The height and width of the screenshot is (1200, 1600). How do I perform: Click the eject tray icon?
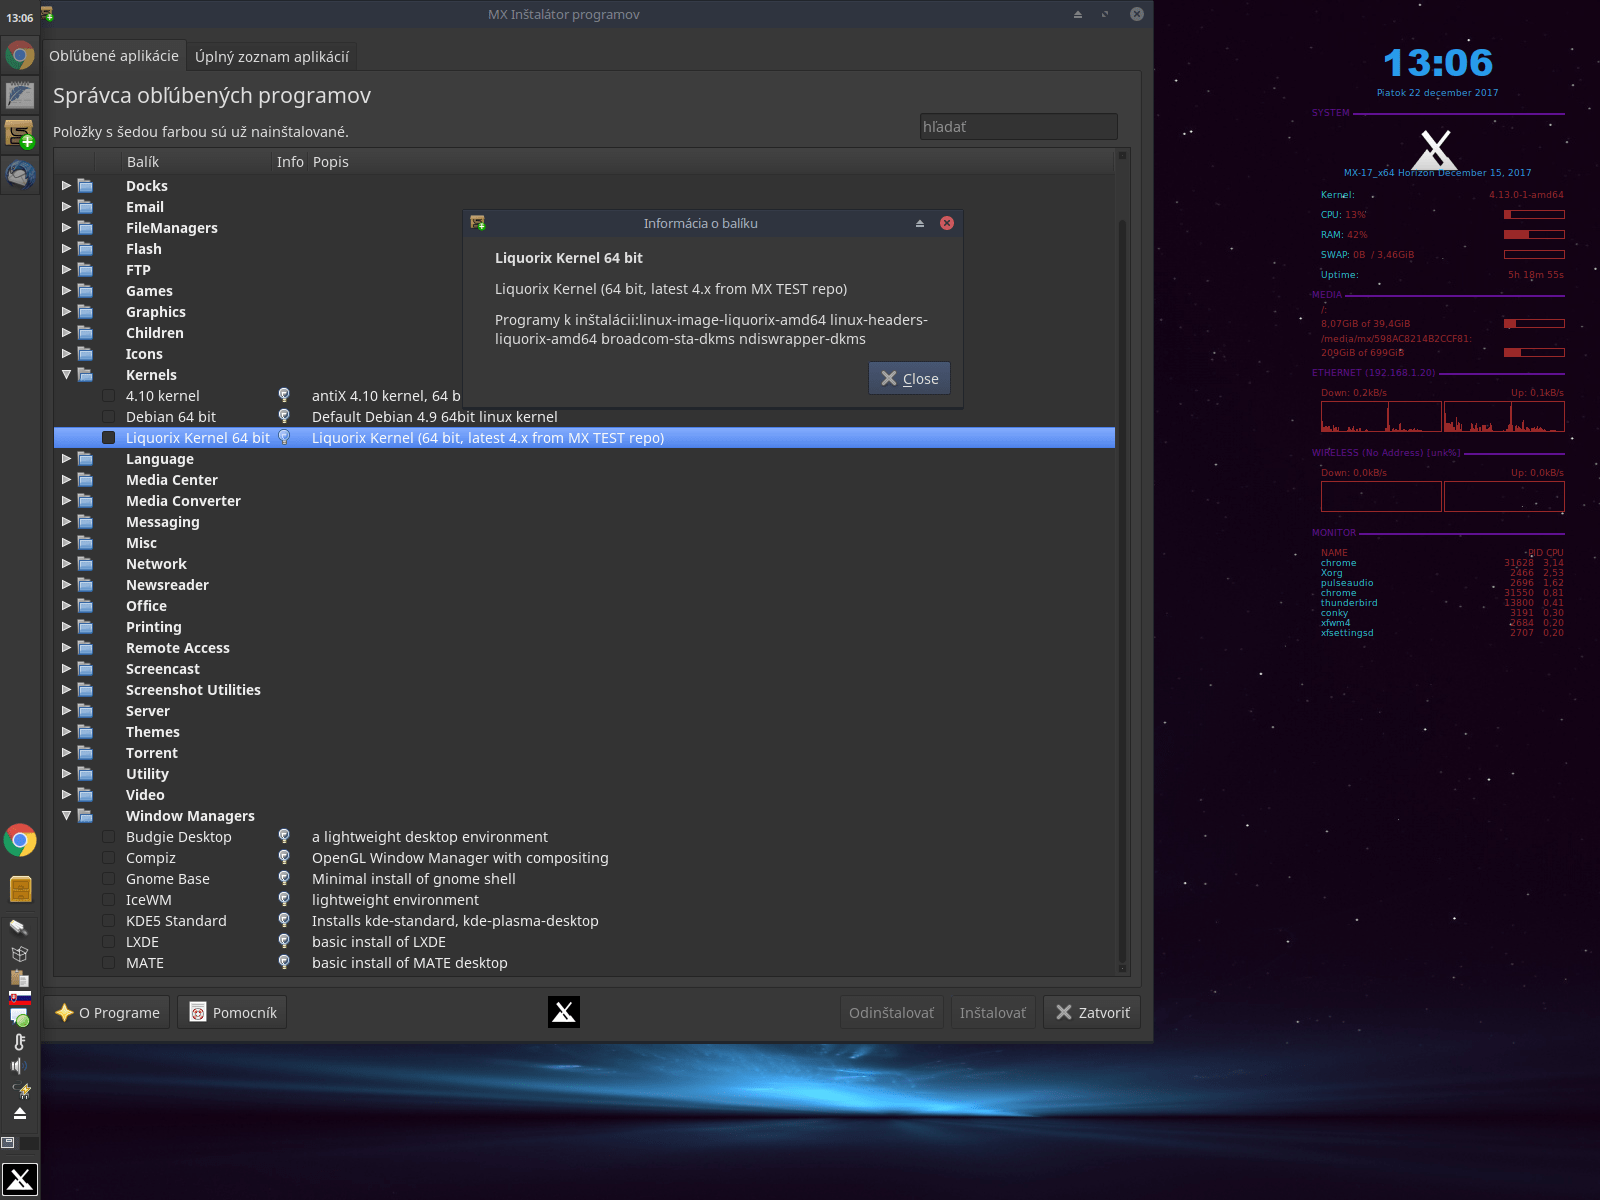pos(19,1113)
